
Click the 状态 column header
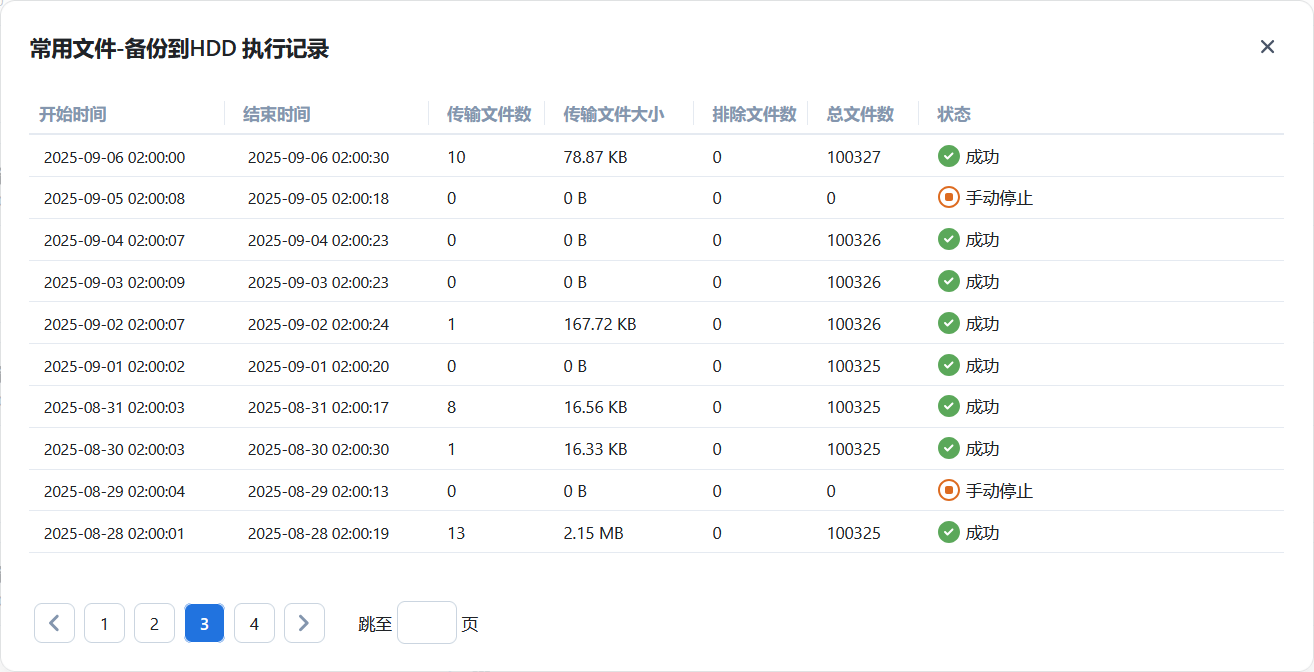953,114
